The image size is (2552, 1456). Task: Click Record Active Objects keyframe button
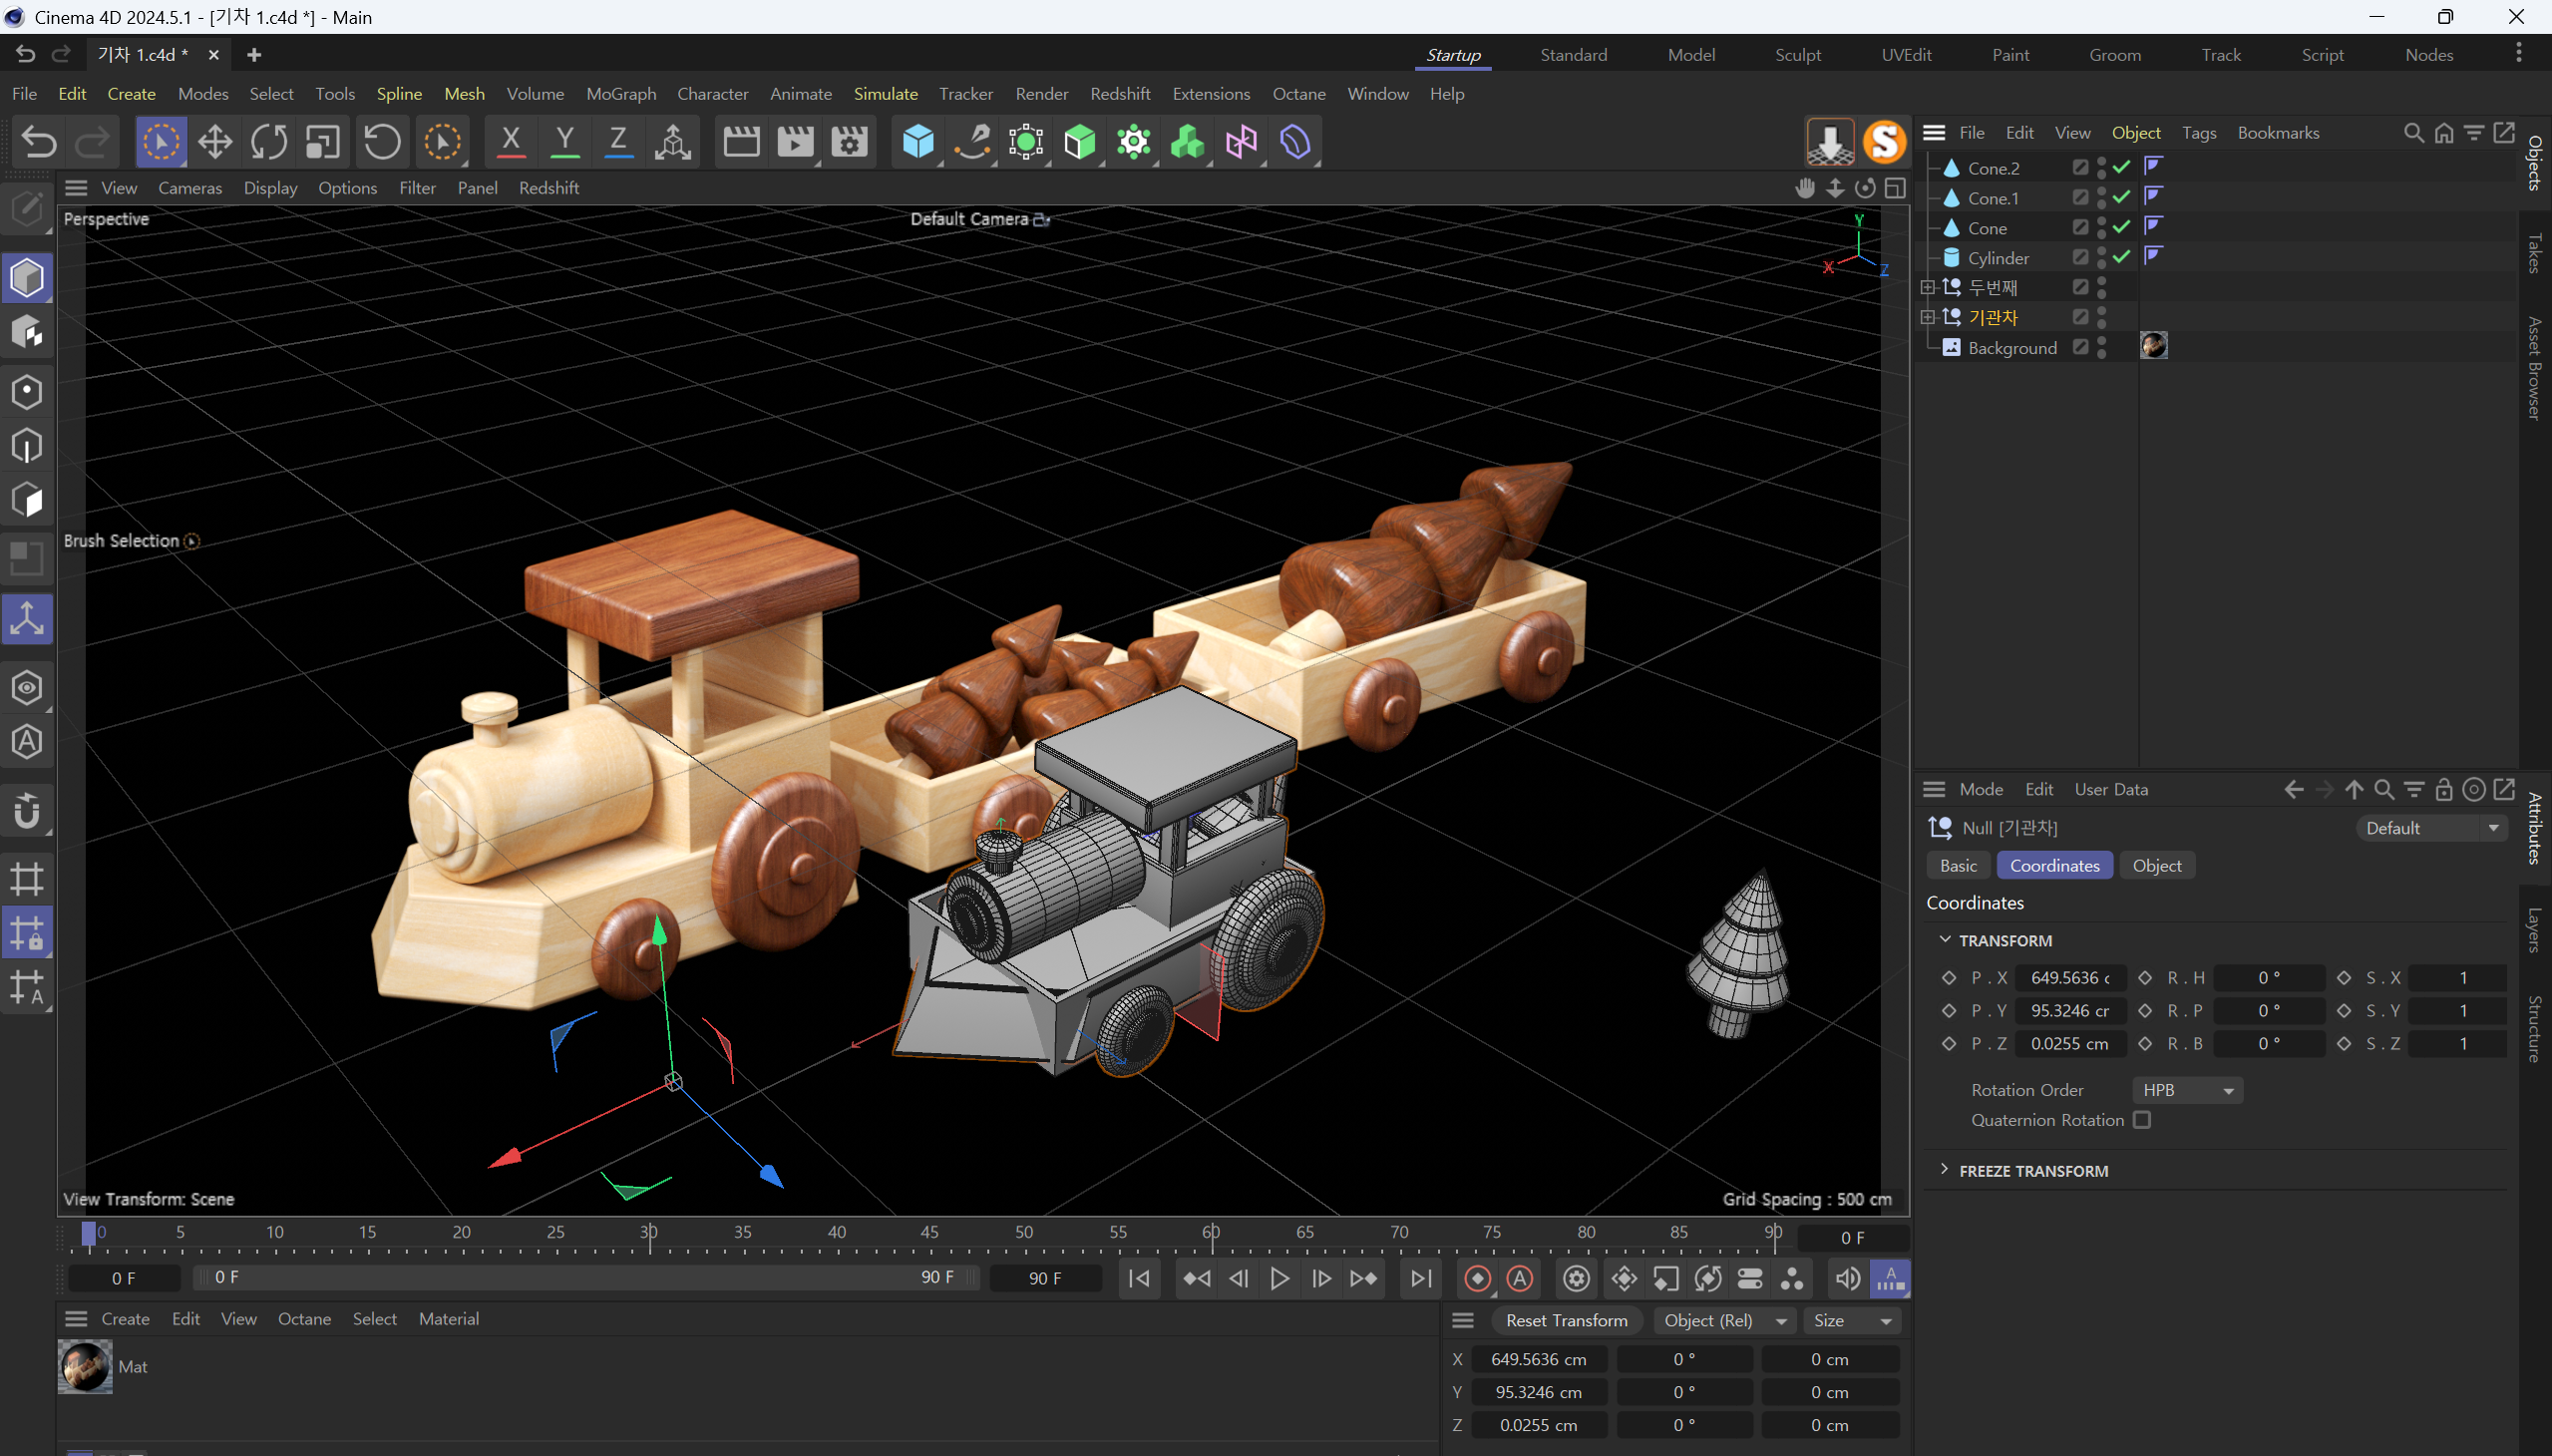click(x=1477, y=1279)
